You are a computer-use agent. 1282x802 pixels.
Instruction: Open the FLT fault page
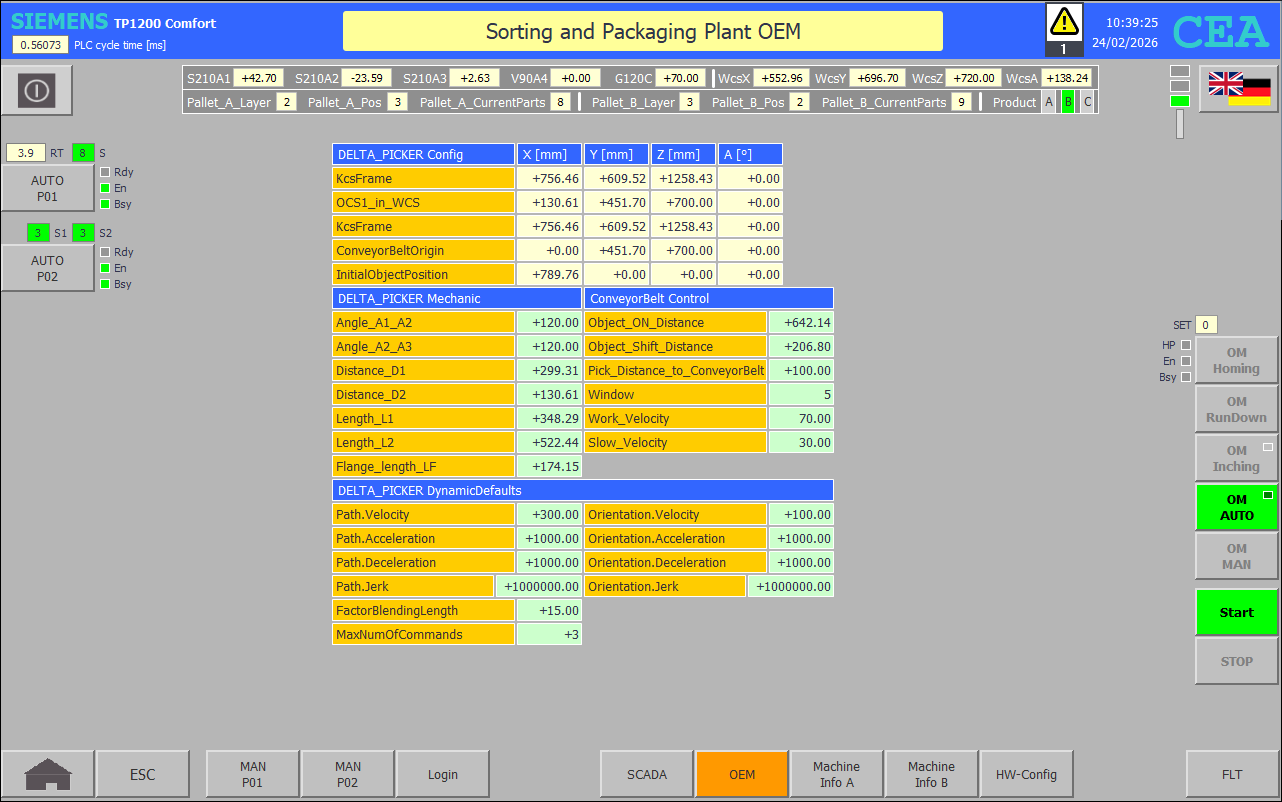(x=1232, y=774)
